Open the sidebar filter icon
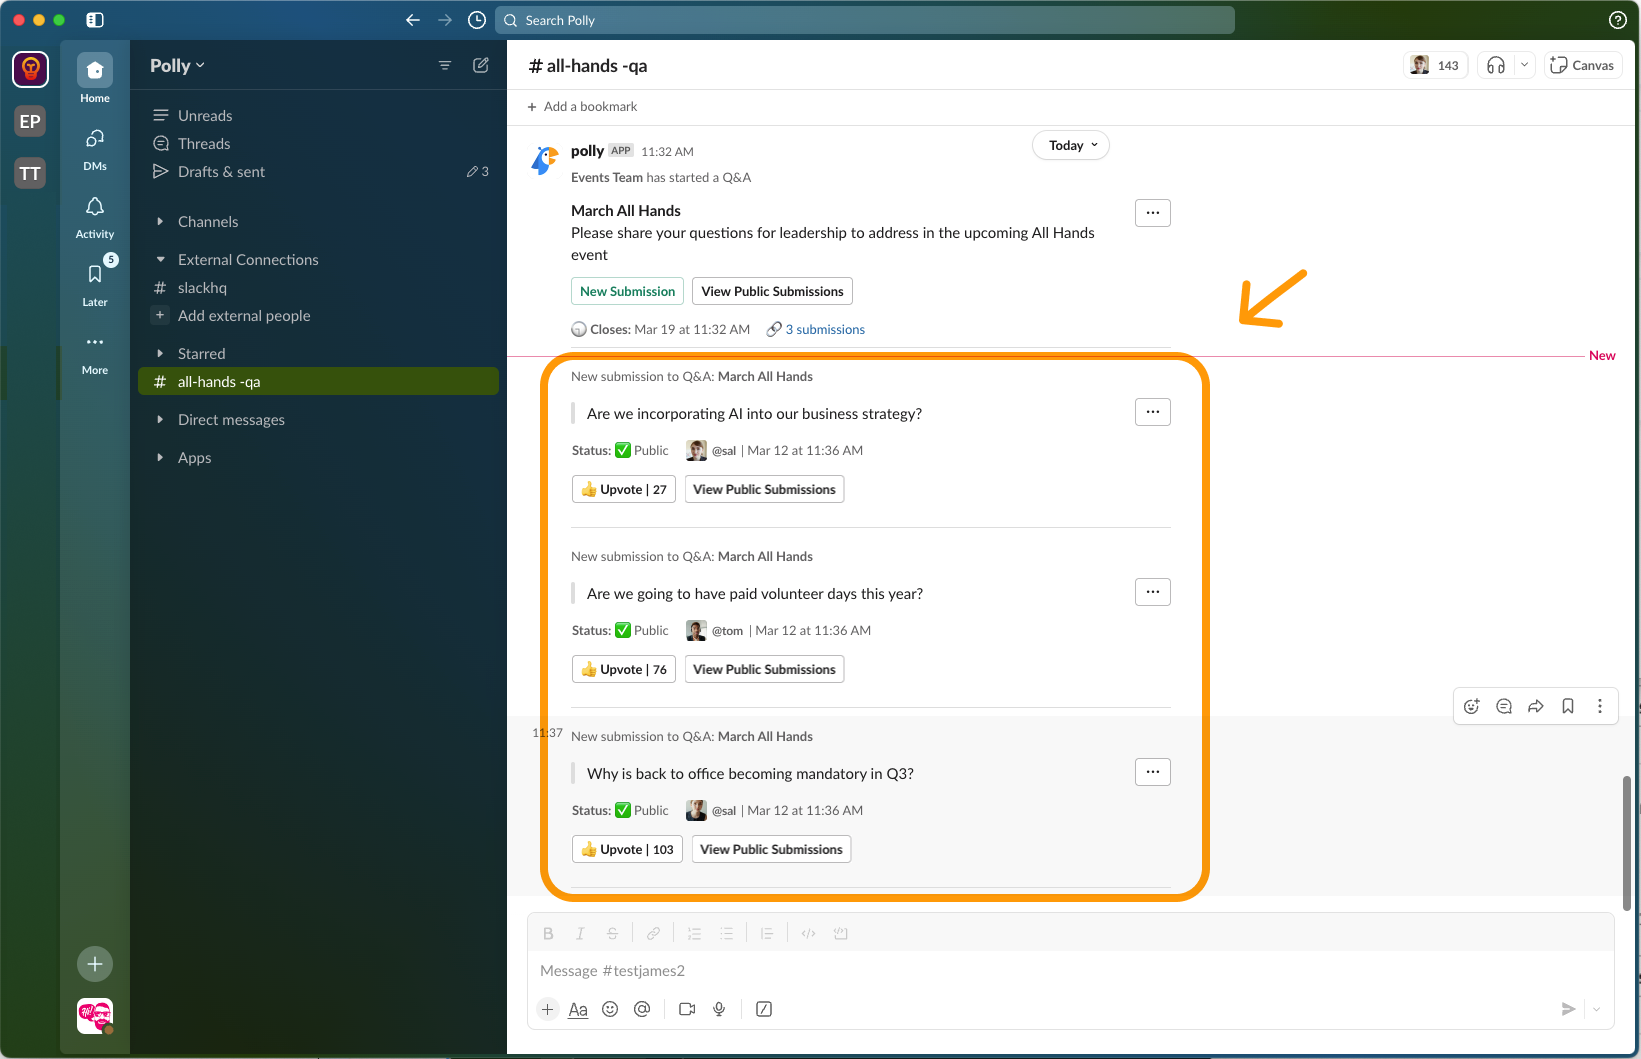 (x=445, y=65)
